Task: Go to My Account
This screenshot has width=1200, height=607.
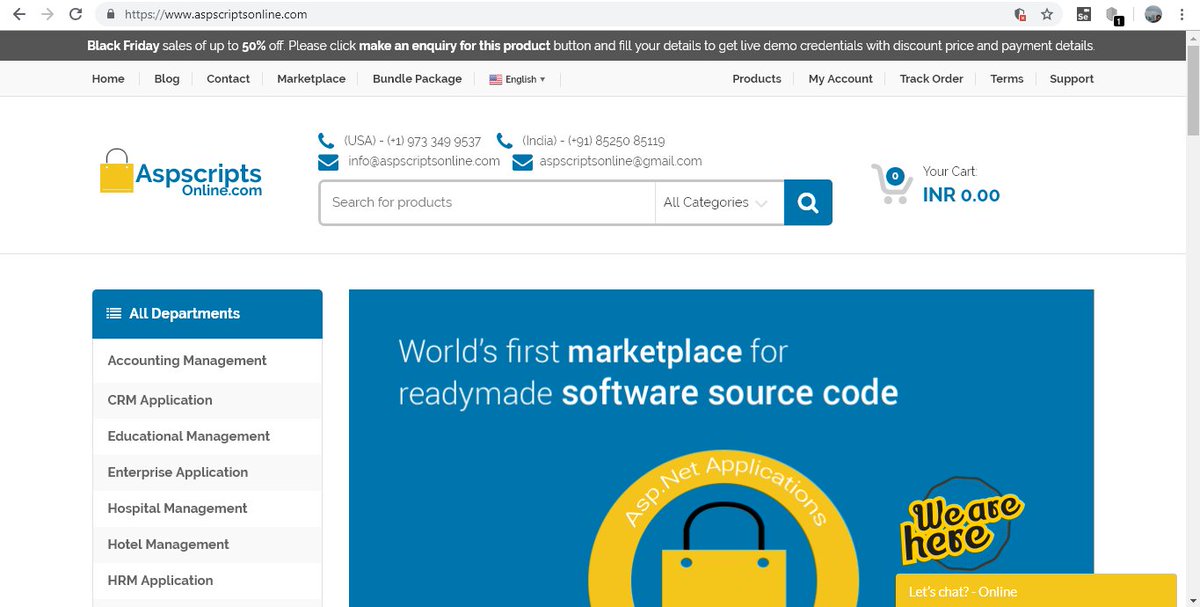Action: click(841, 79)
